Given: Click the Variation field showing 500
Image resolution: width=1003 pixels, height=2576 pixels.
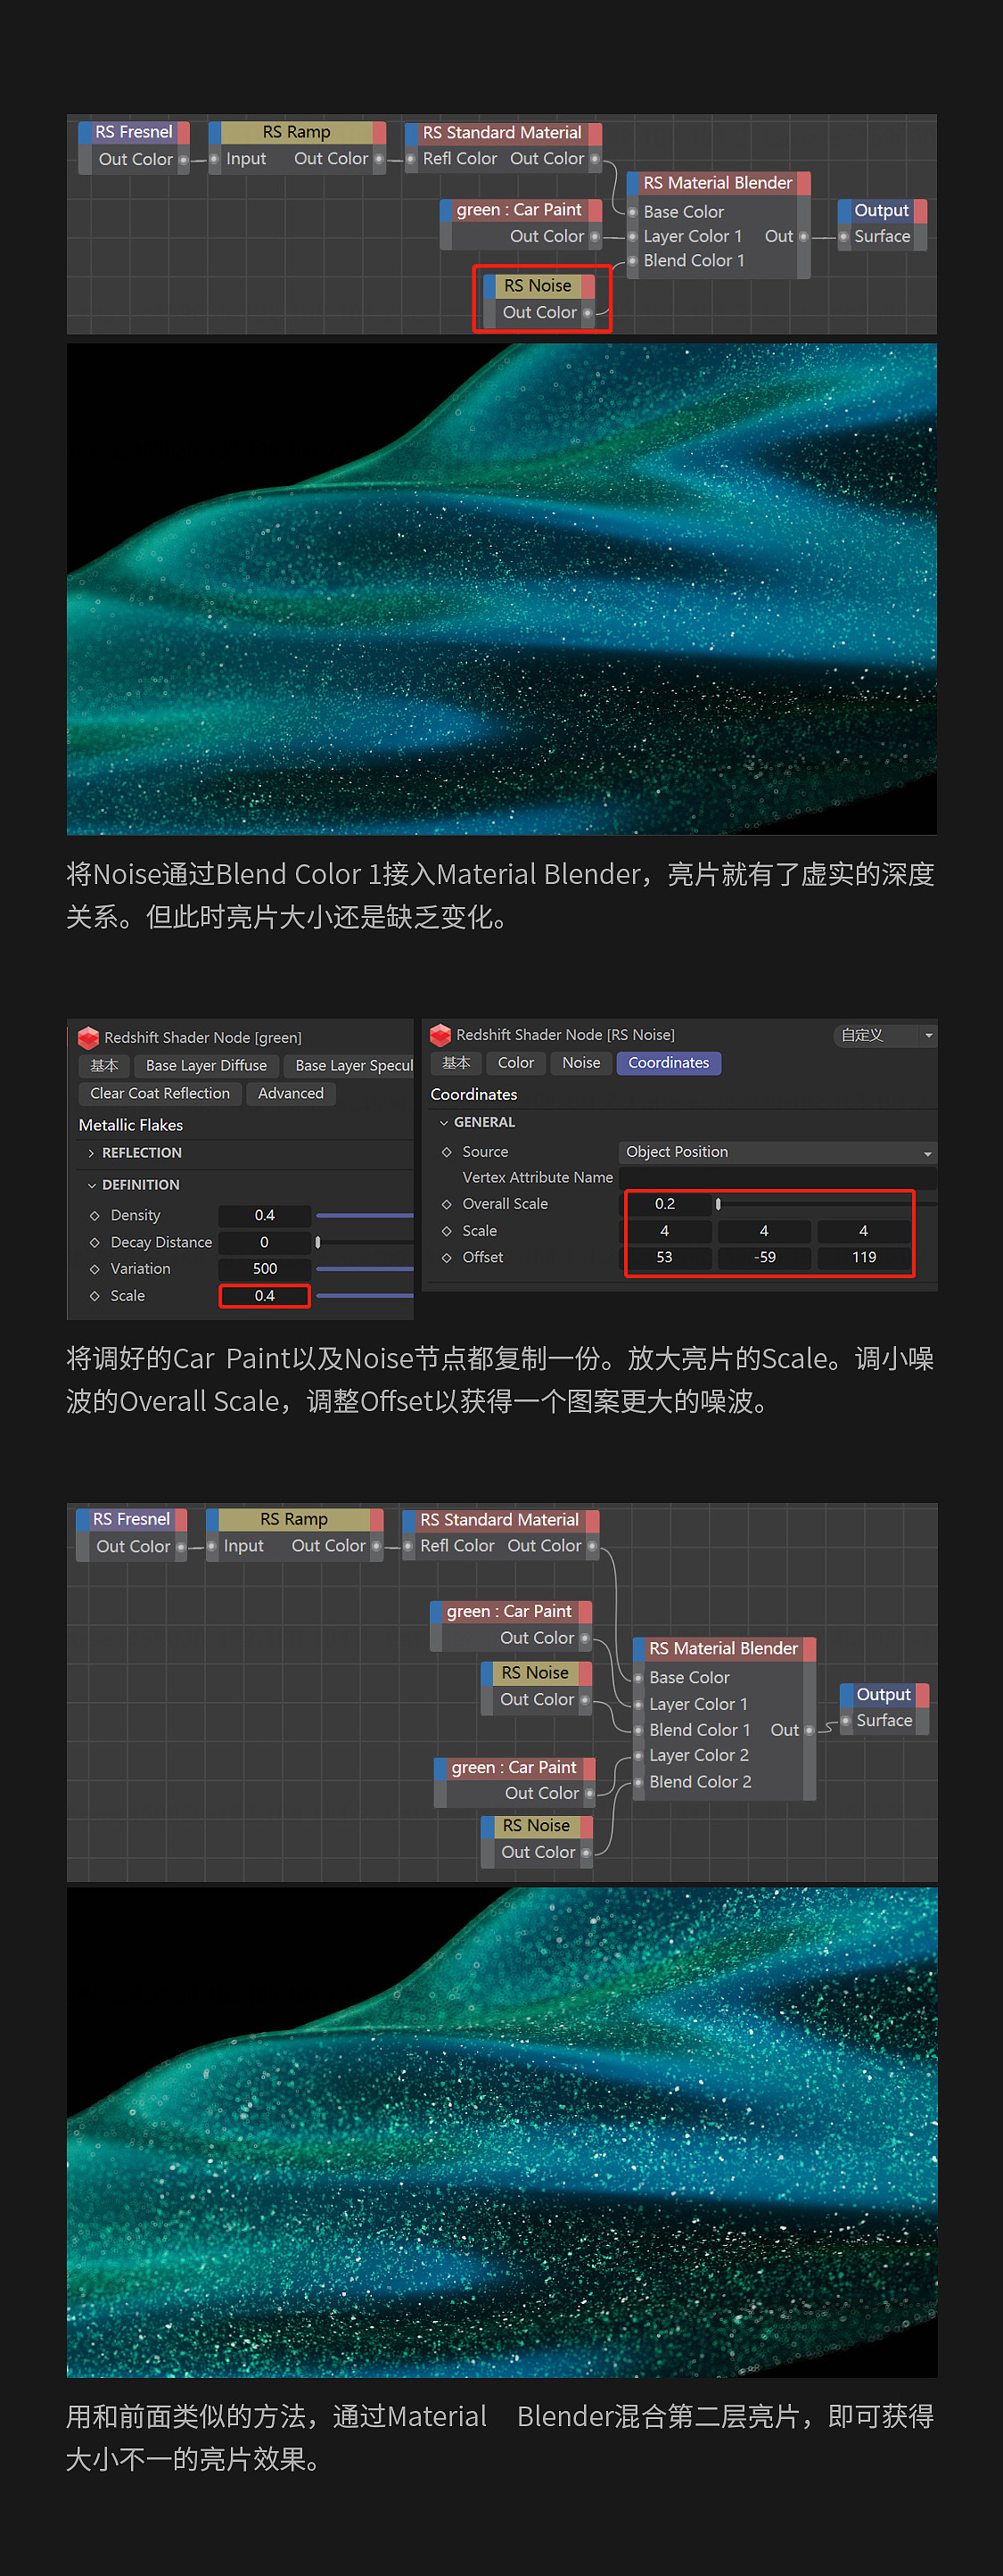Looking at the screenshot, I should 264,1268.
